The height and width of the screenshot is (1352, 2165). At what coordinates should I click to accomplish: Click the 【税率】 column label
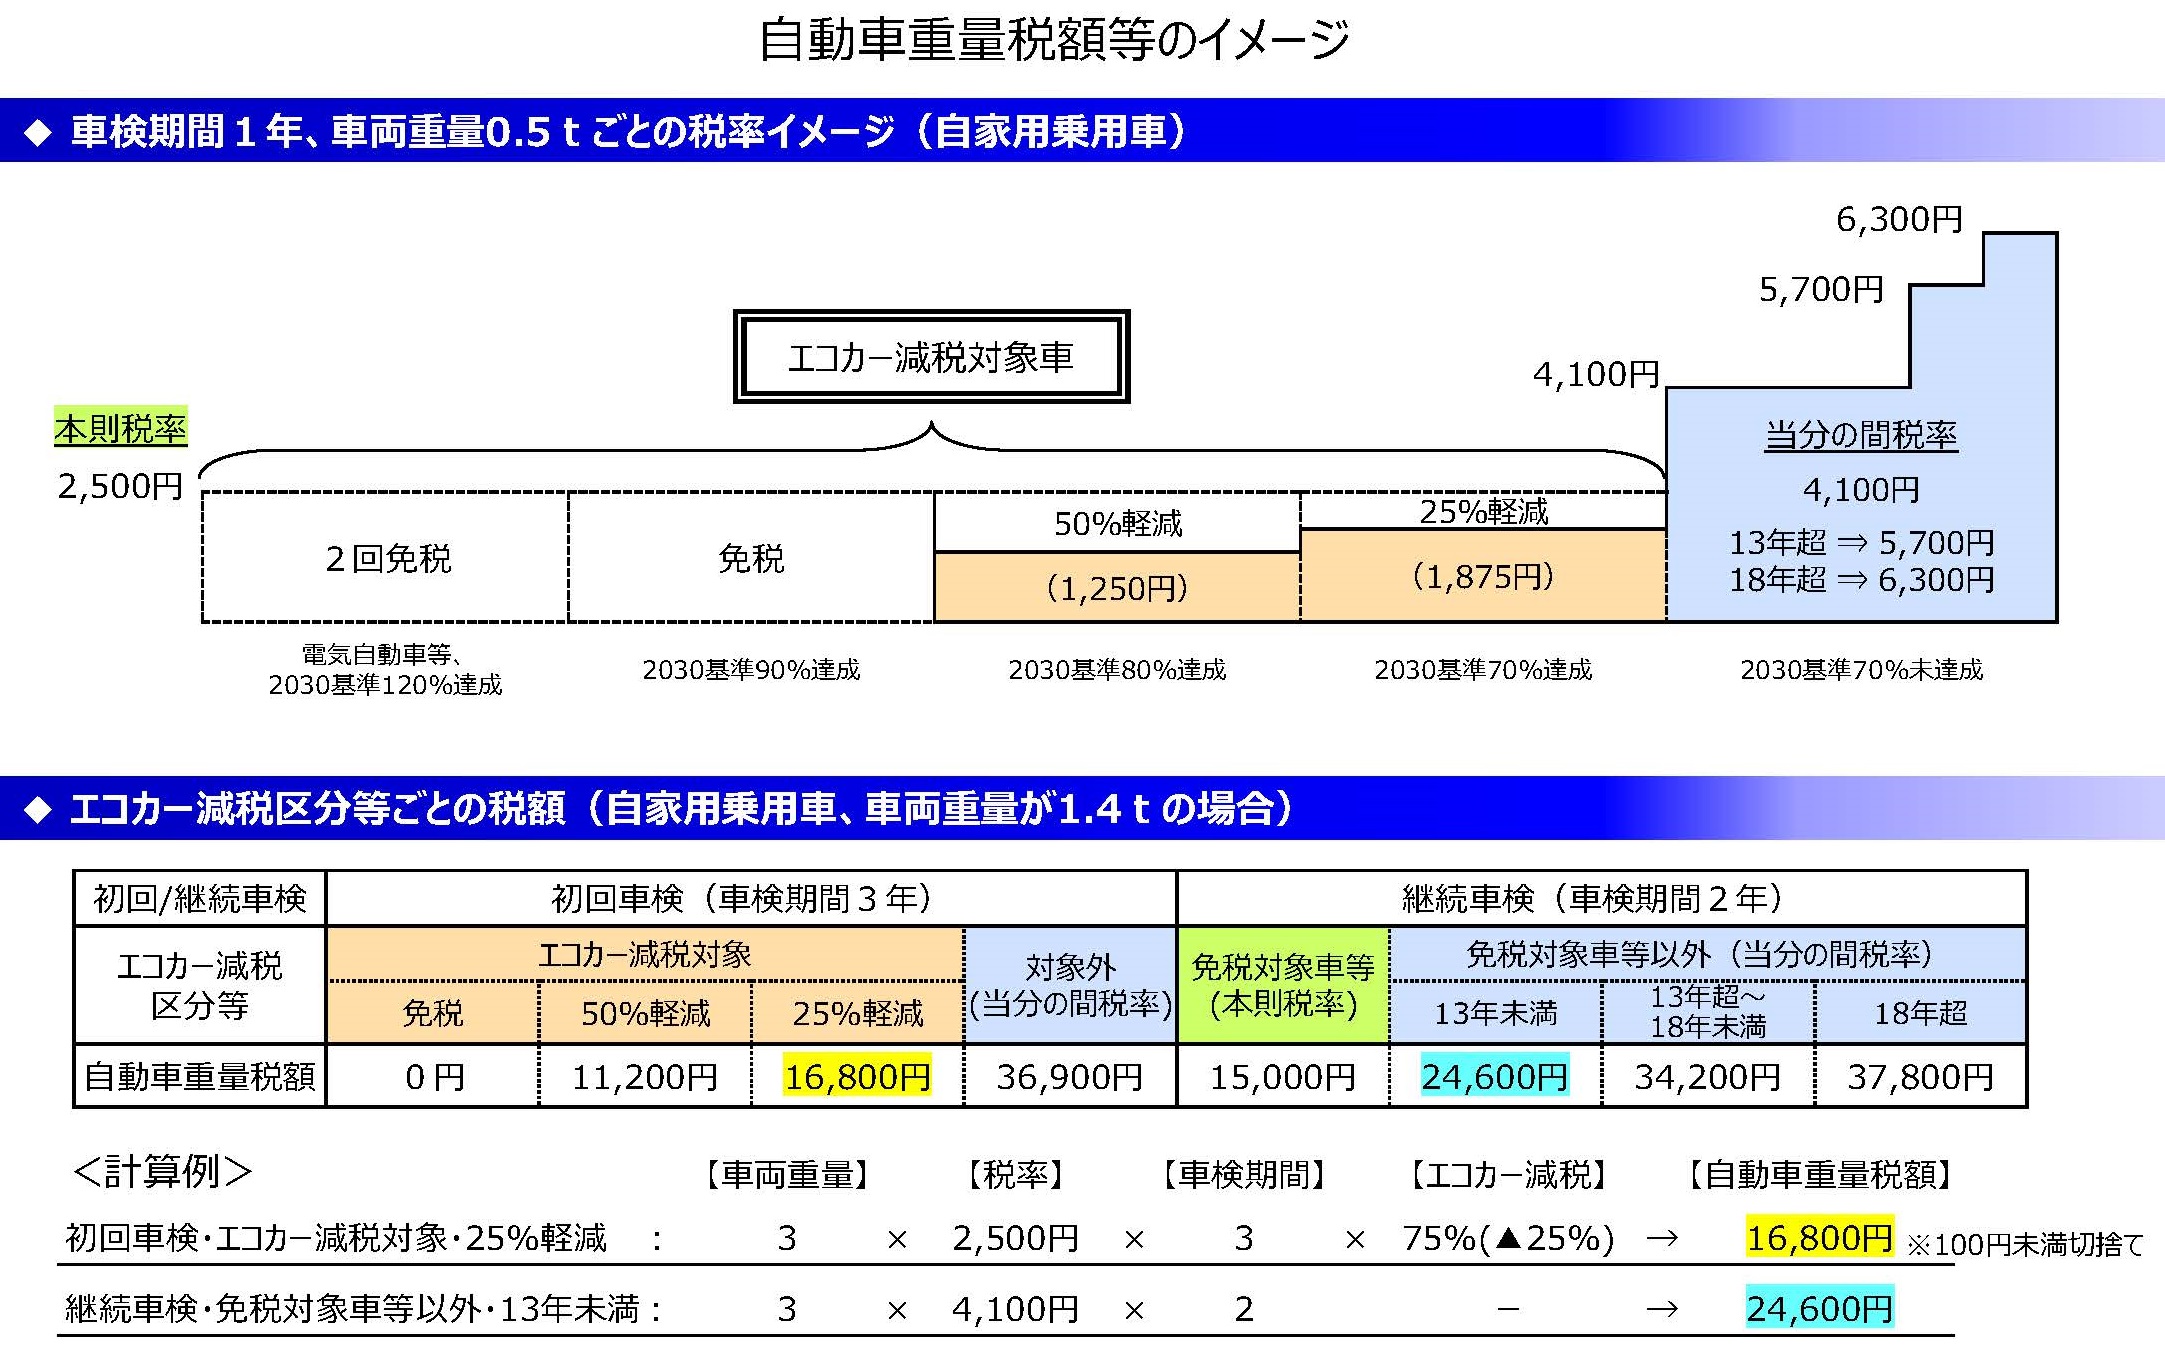tap(1016, 1174)
